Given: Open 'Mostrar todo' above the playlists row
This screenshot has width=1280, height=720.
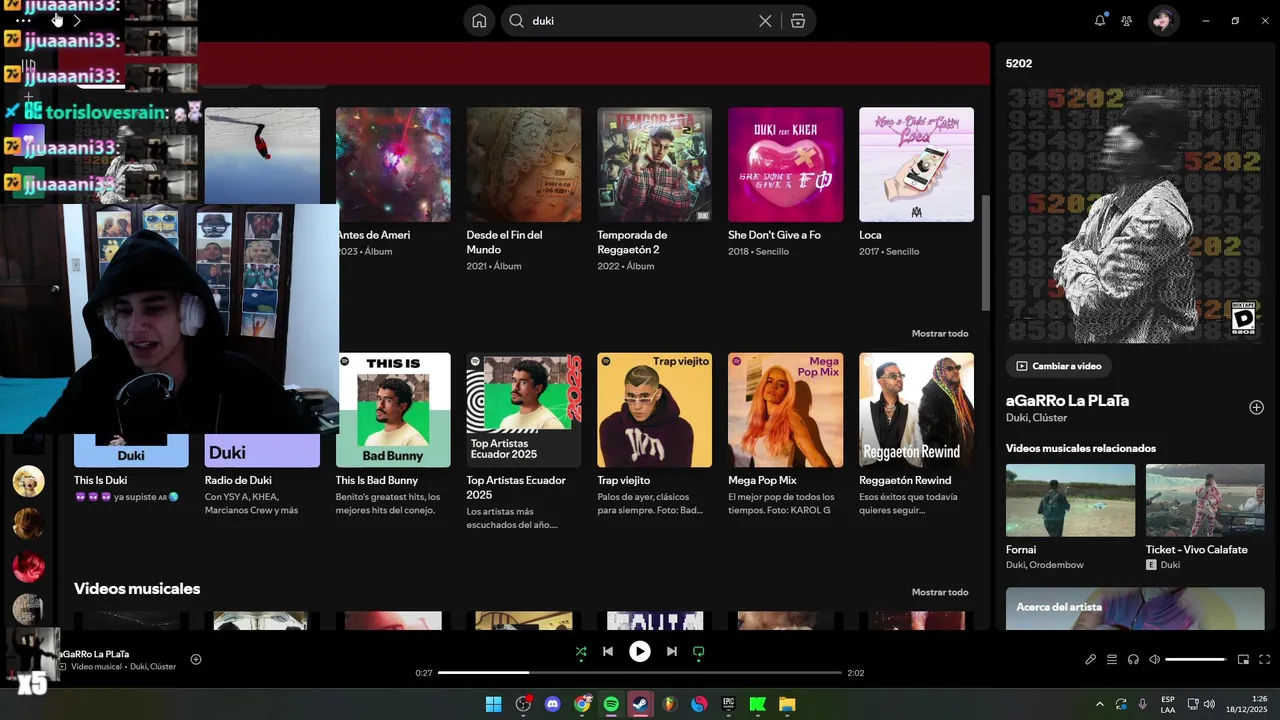Looking at the screenshot, I should [940, 334].
